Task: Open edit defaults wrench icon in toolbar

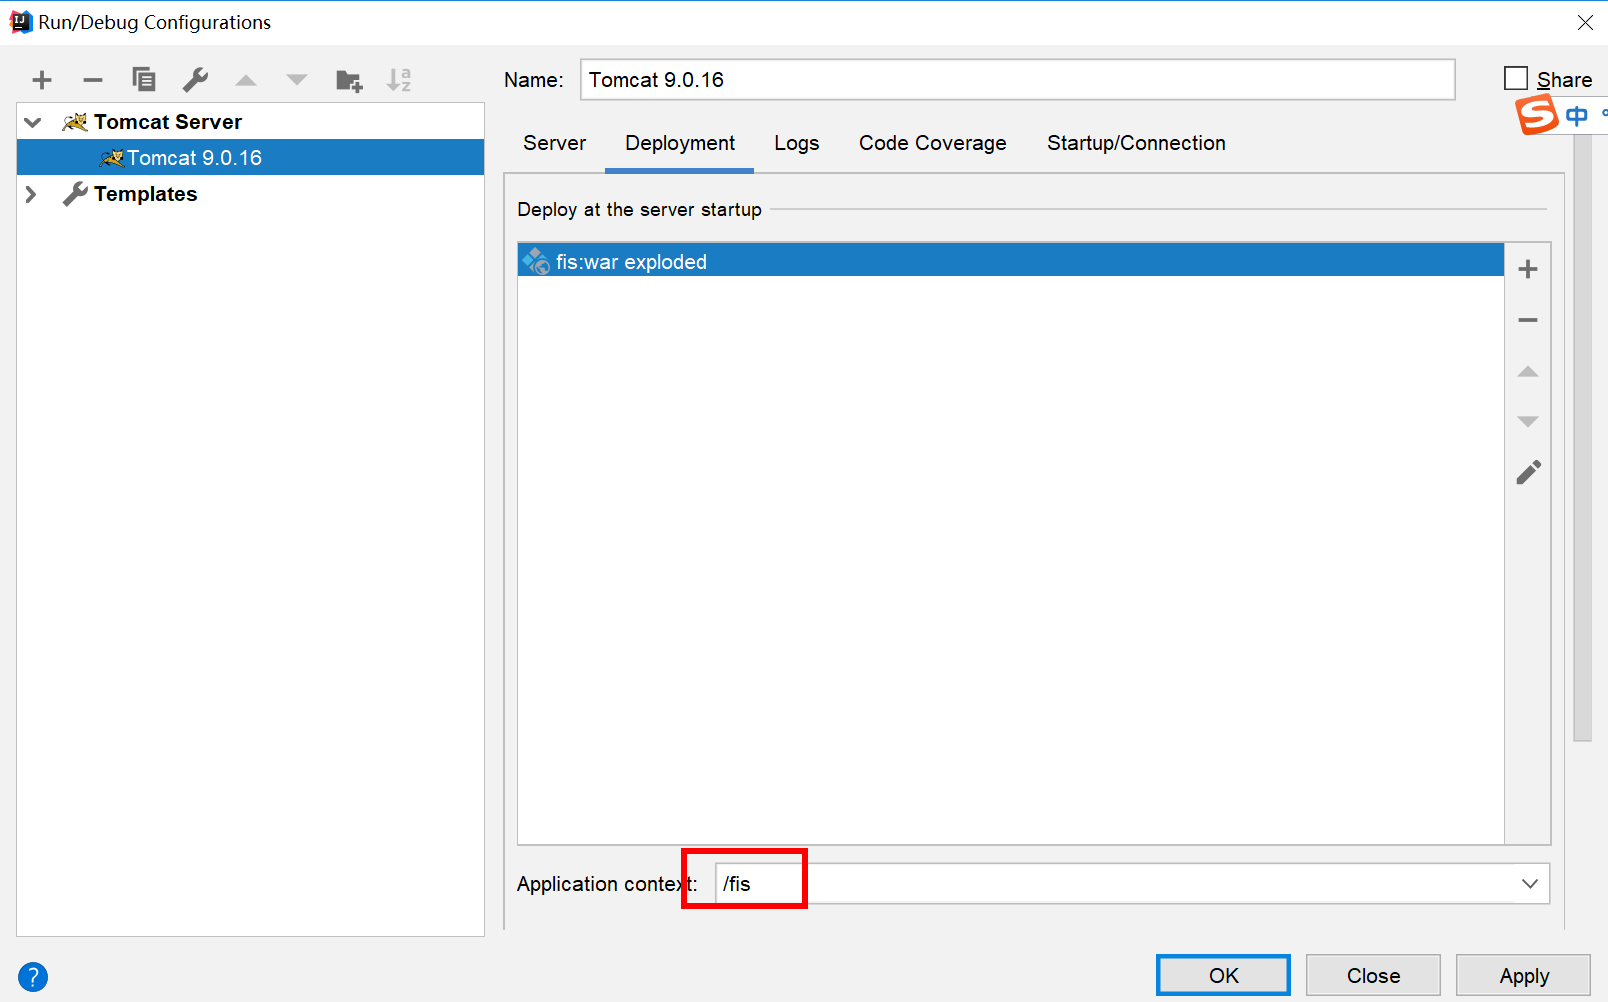Action: (x=195, y=79)
